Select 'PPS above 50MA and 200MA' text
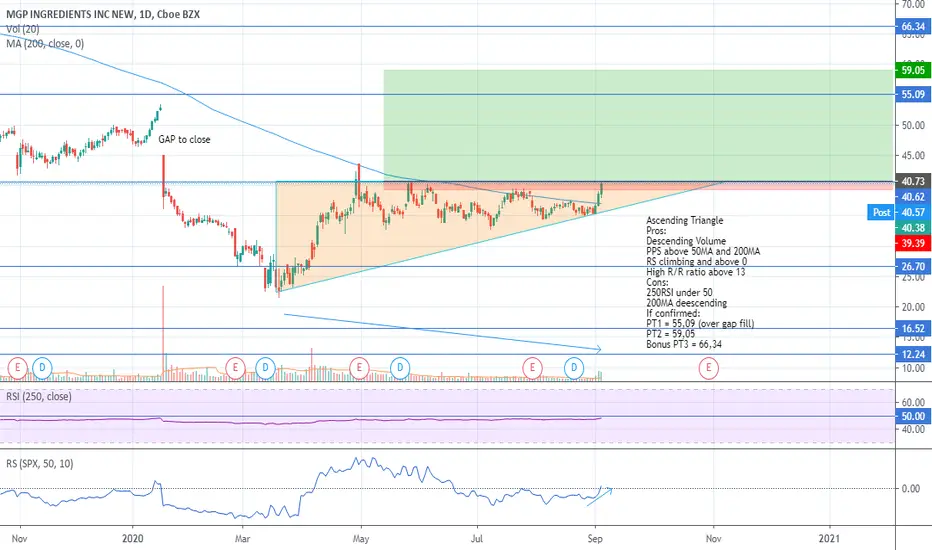 click(x=703, y=252)
